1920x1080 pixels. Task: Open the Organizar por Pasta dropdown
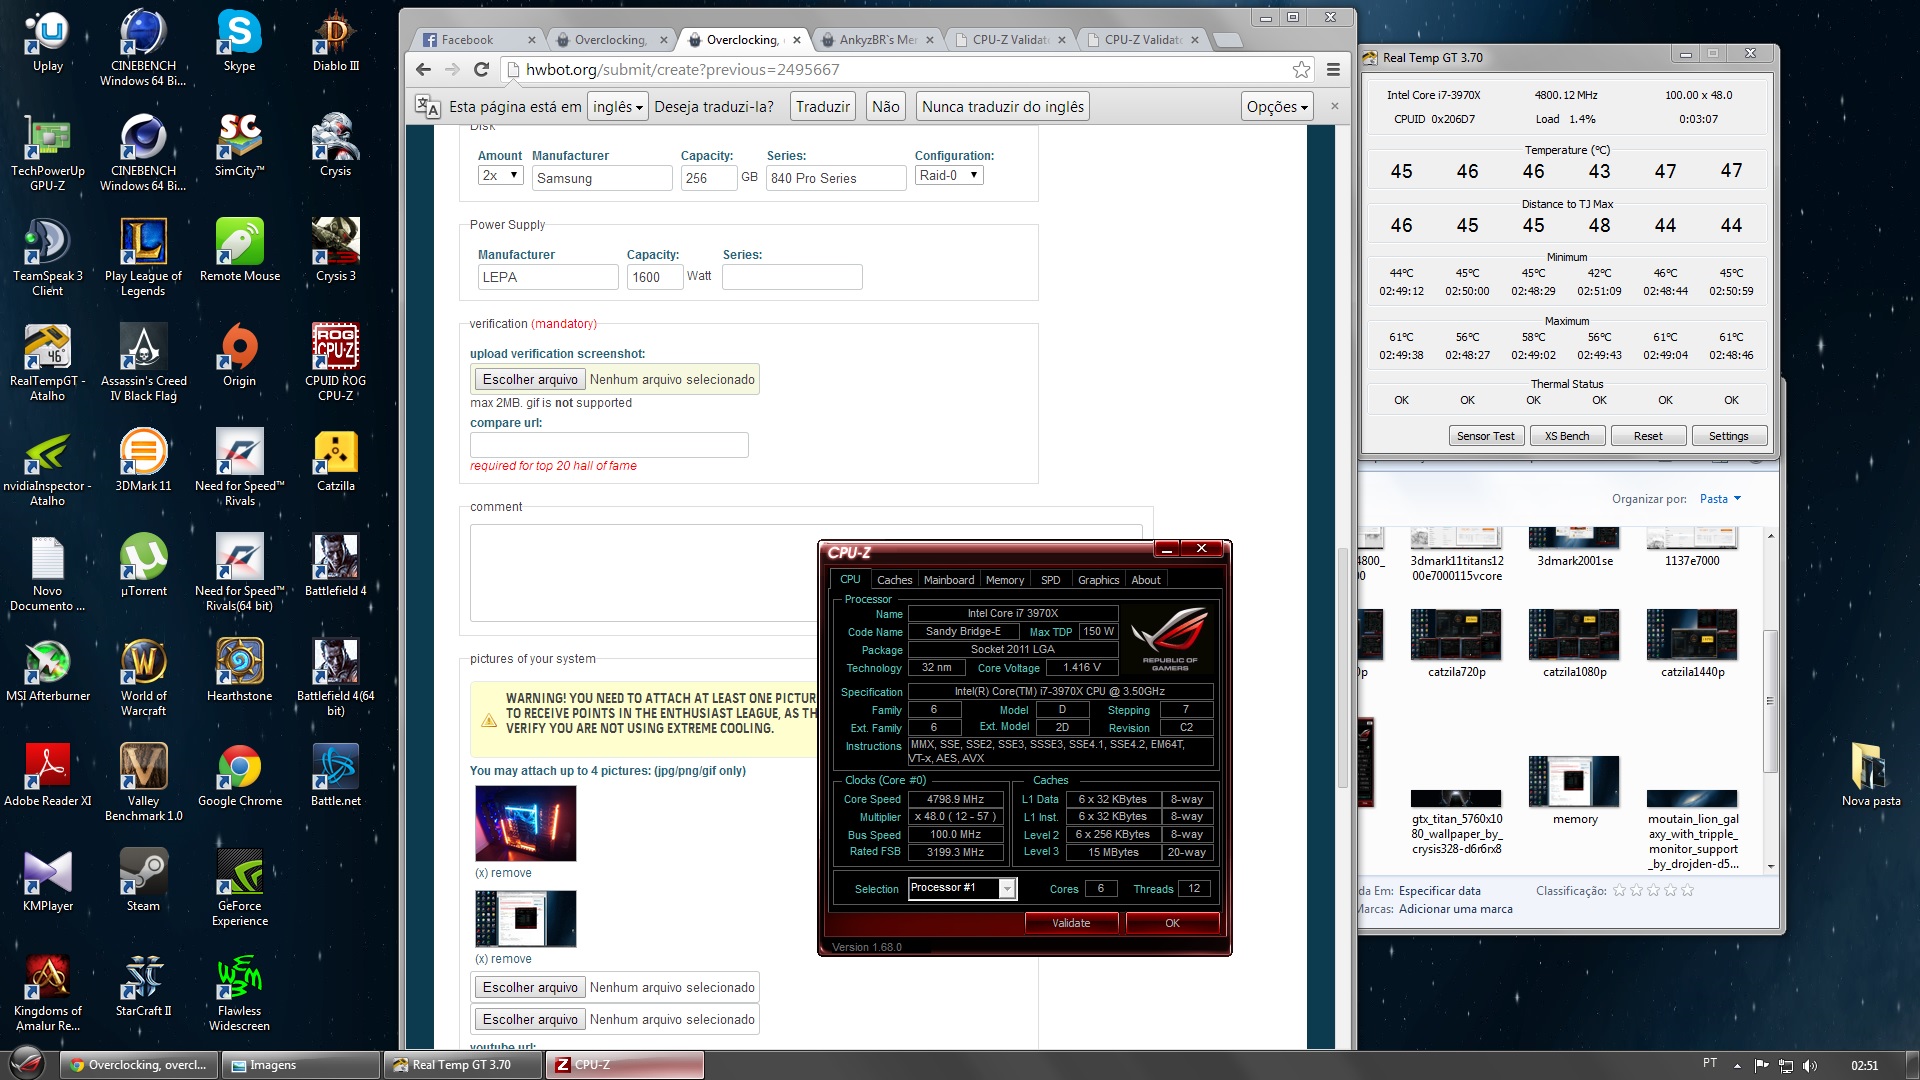point(1720,498)
